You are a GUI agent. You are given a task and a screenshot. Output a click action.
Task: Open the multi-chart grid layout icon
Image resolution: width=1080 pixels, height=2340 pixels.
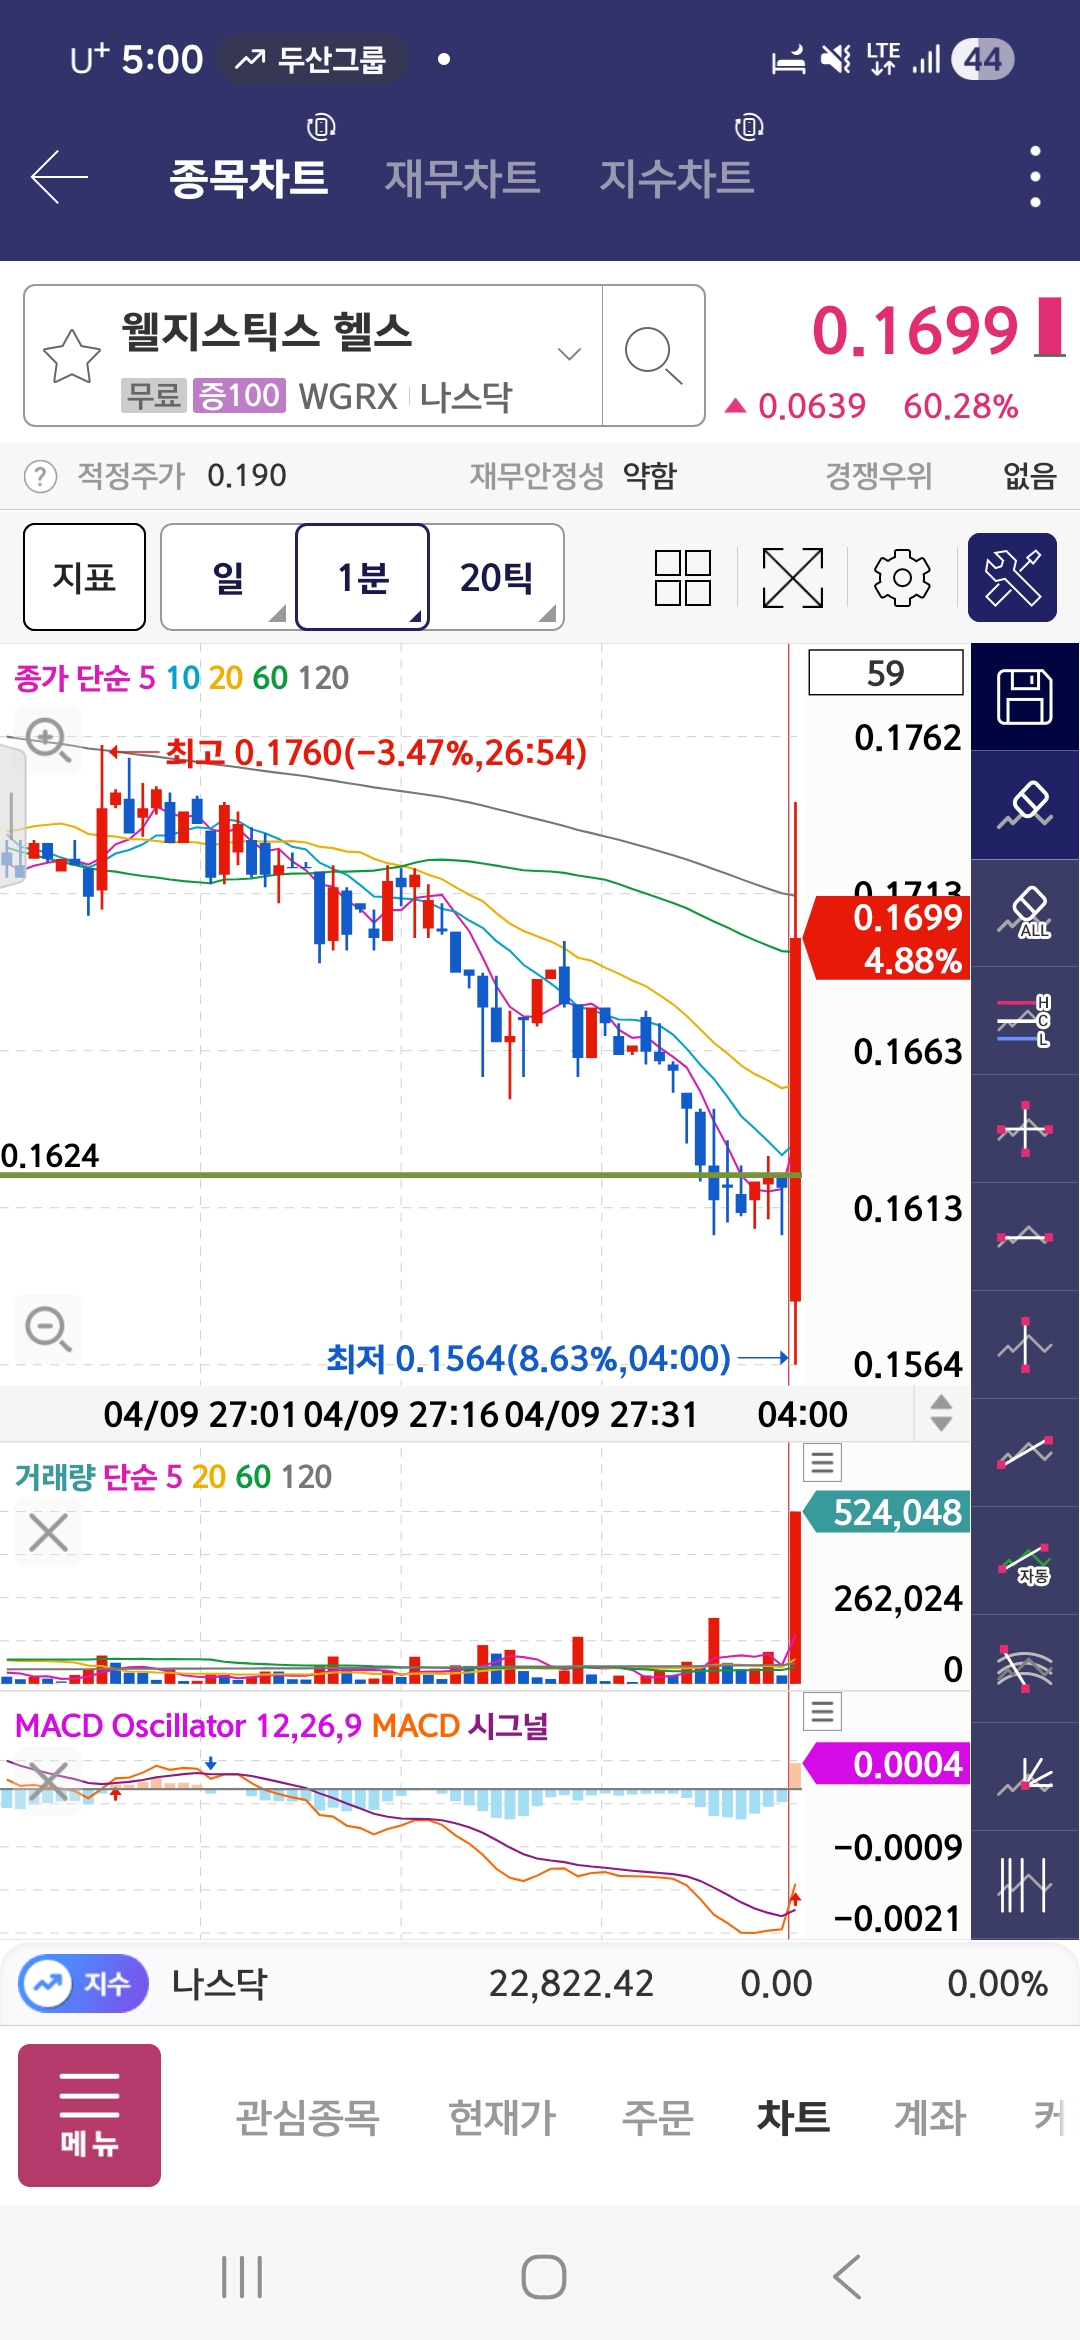point(683,577)
